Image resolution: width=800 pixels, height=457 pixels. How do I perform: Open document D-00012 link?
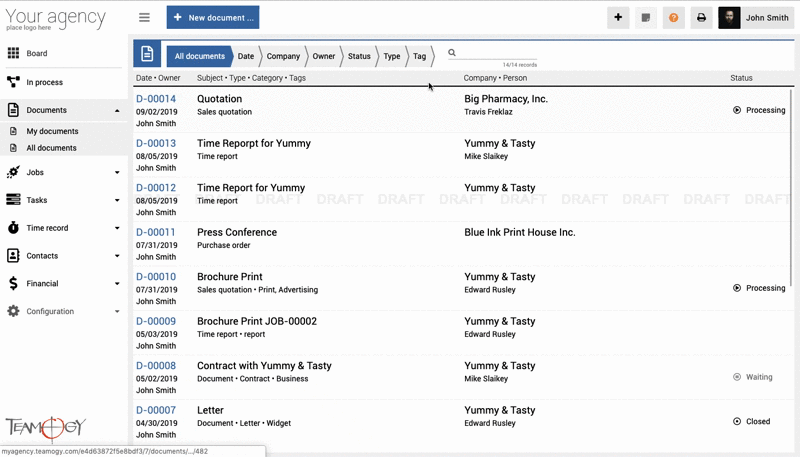[156, 188]
